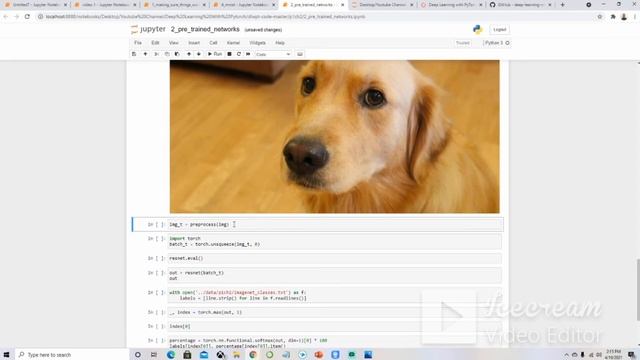Open the Mail app from the taskbar
The height and width of the screenshot is (360, 640).
point(204,355)
